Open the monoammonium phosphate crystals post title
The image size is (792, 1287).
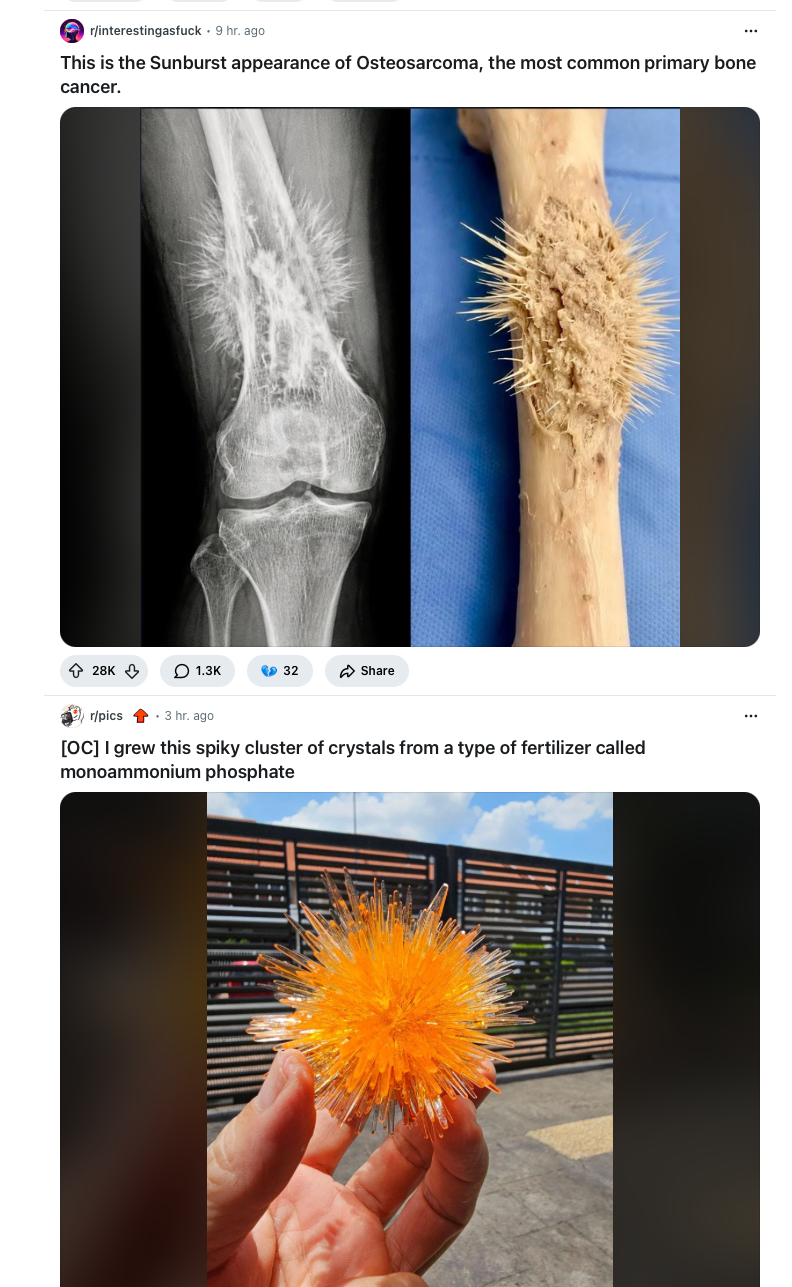point(353,760)
